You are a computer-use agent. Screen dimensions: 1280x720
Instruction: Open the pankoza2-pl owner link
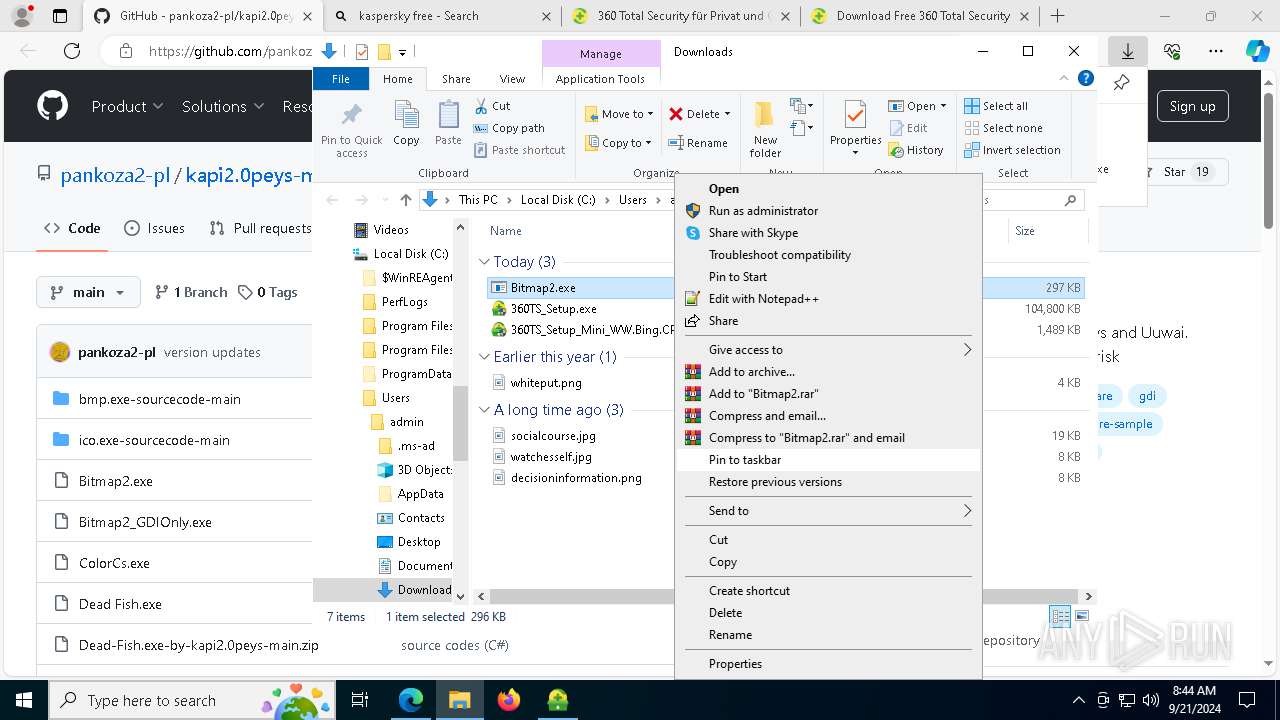(115, 175)
